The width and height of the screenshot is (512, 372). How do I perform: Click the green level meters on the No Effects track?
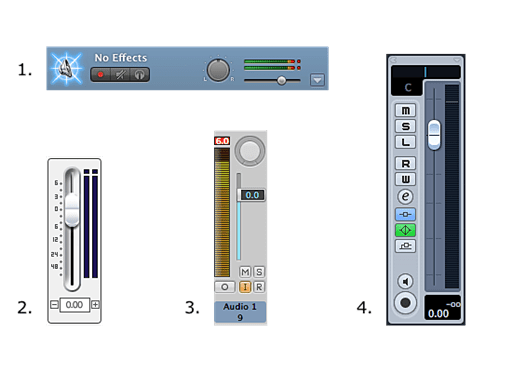pos(272,65)
